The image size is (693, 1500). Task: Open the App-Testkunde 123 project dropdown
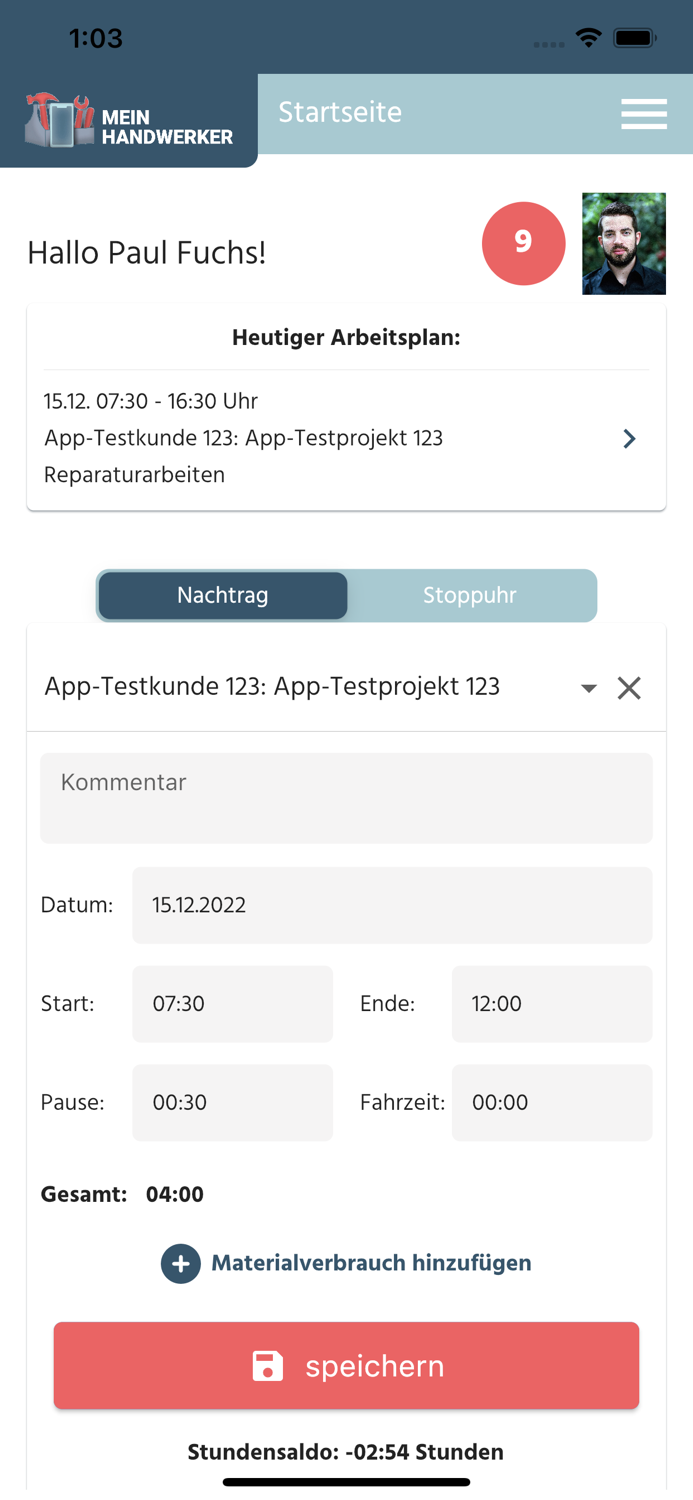pos(589,687)
